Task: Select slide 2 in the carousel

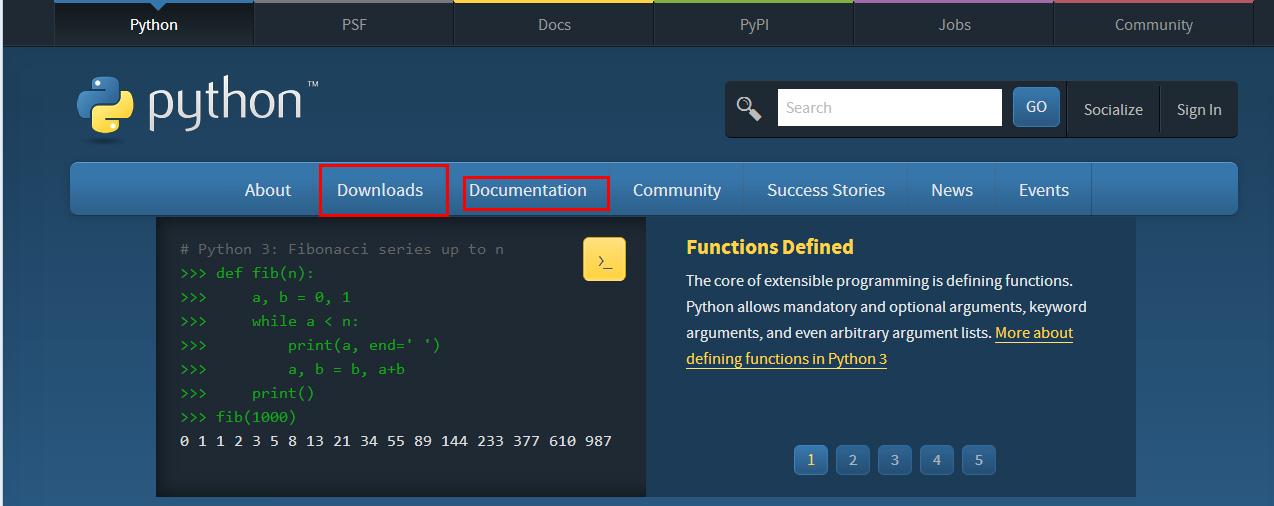Action: click(x=853, y=460)
